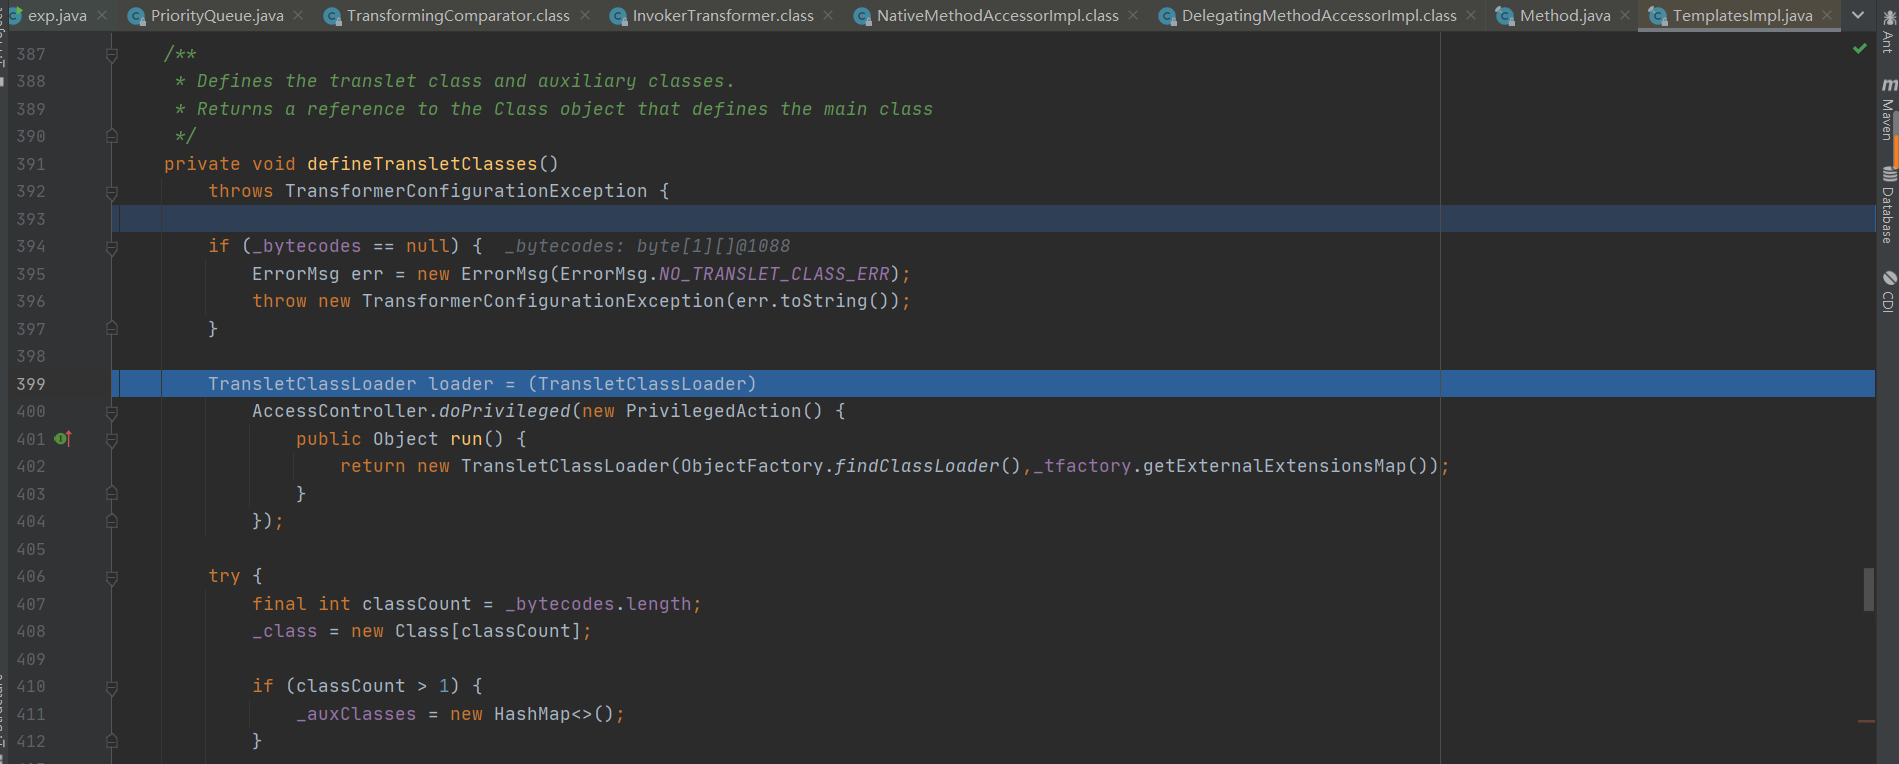Viewport: 1899px width, 764px height.
Task: Show the hidden tabs dropdown list
Action: 1858,16
